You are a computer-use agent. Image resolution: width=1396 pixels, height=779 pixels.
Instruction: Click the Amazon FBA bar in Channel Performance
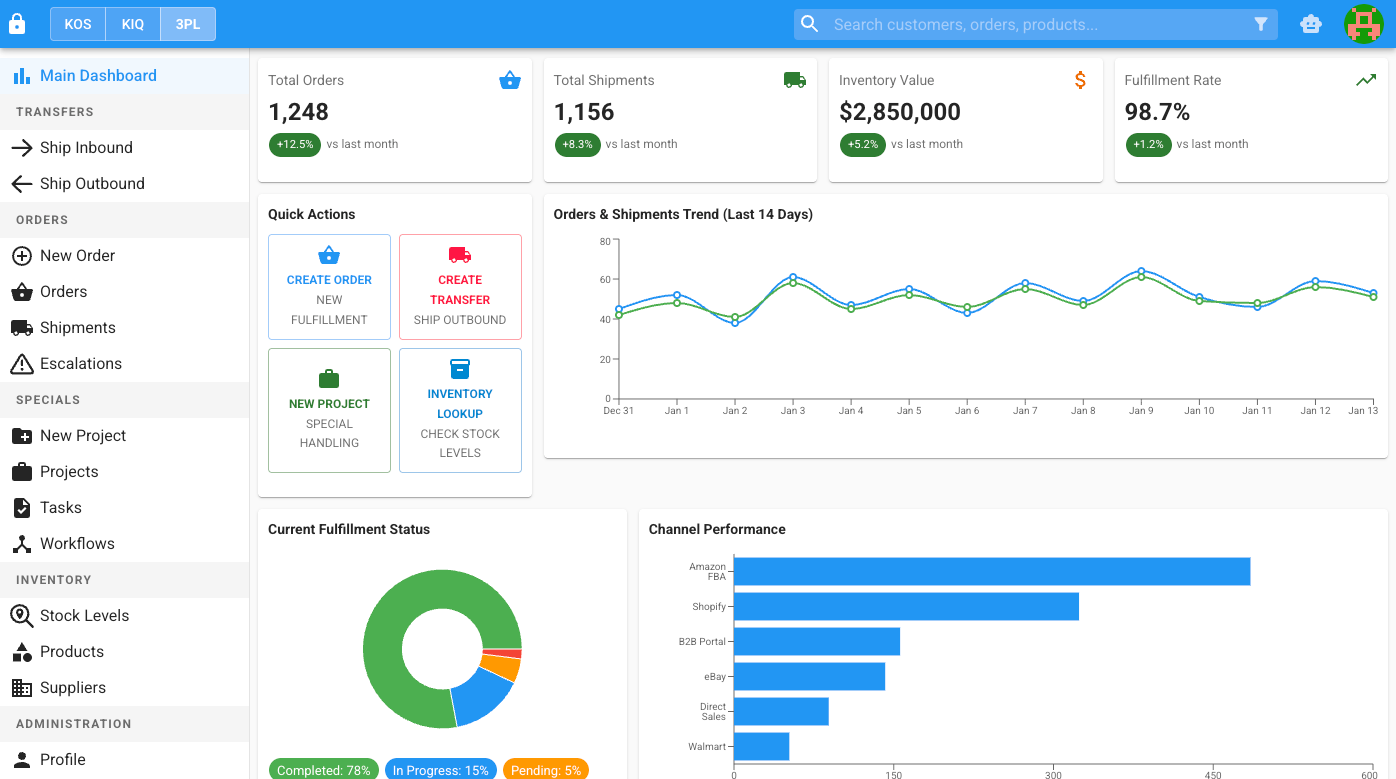992,572
